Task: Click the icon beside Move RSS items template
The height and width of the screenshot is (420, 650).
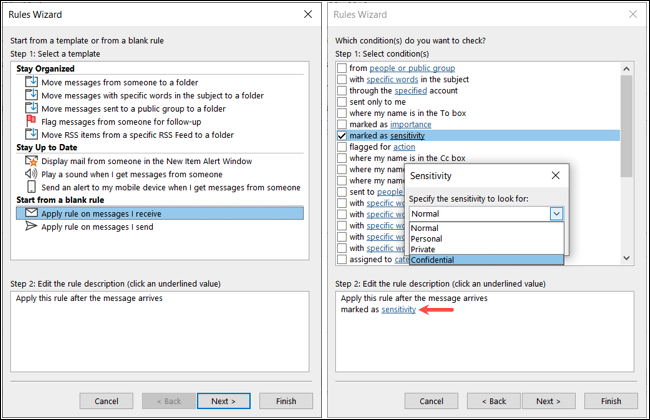Action: pyautogui.click(x=32, y=134)
